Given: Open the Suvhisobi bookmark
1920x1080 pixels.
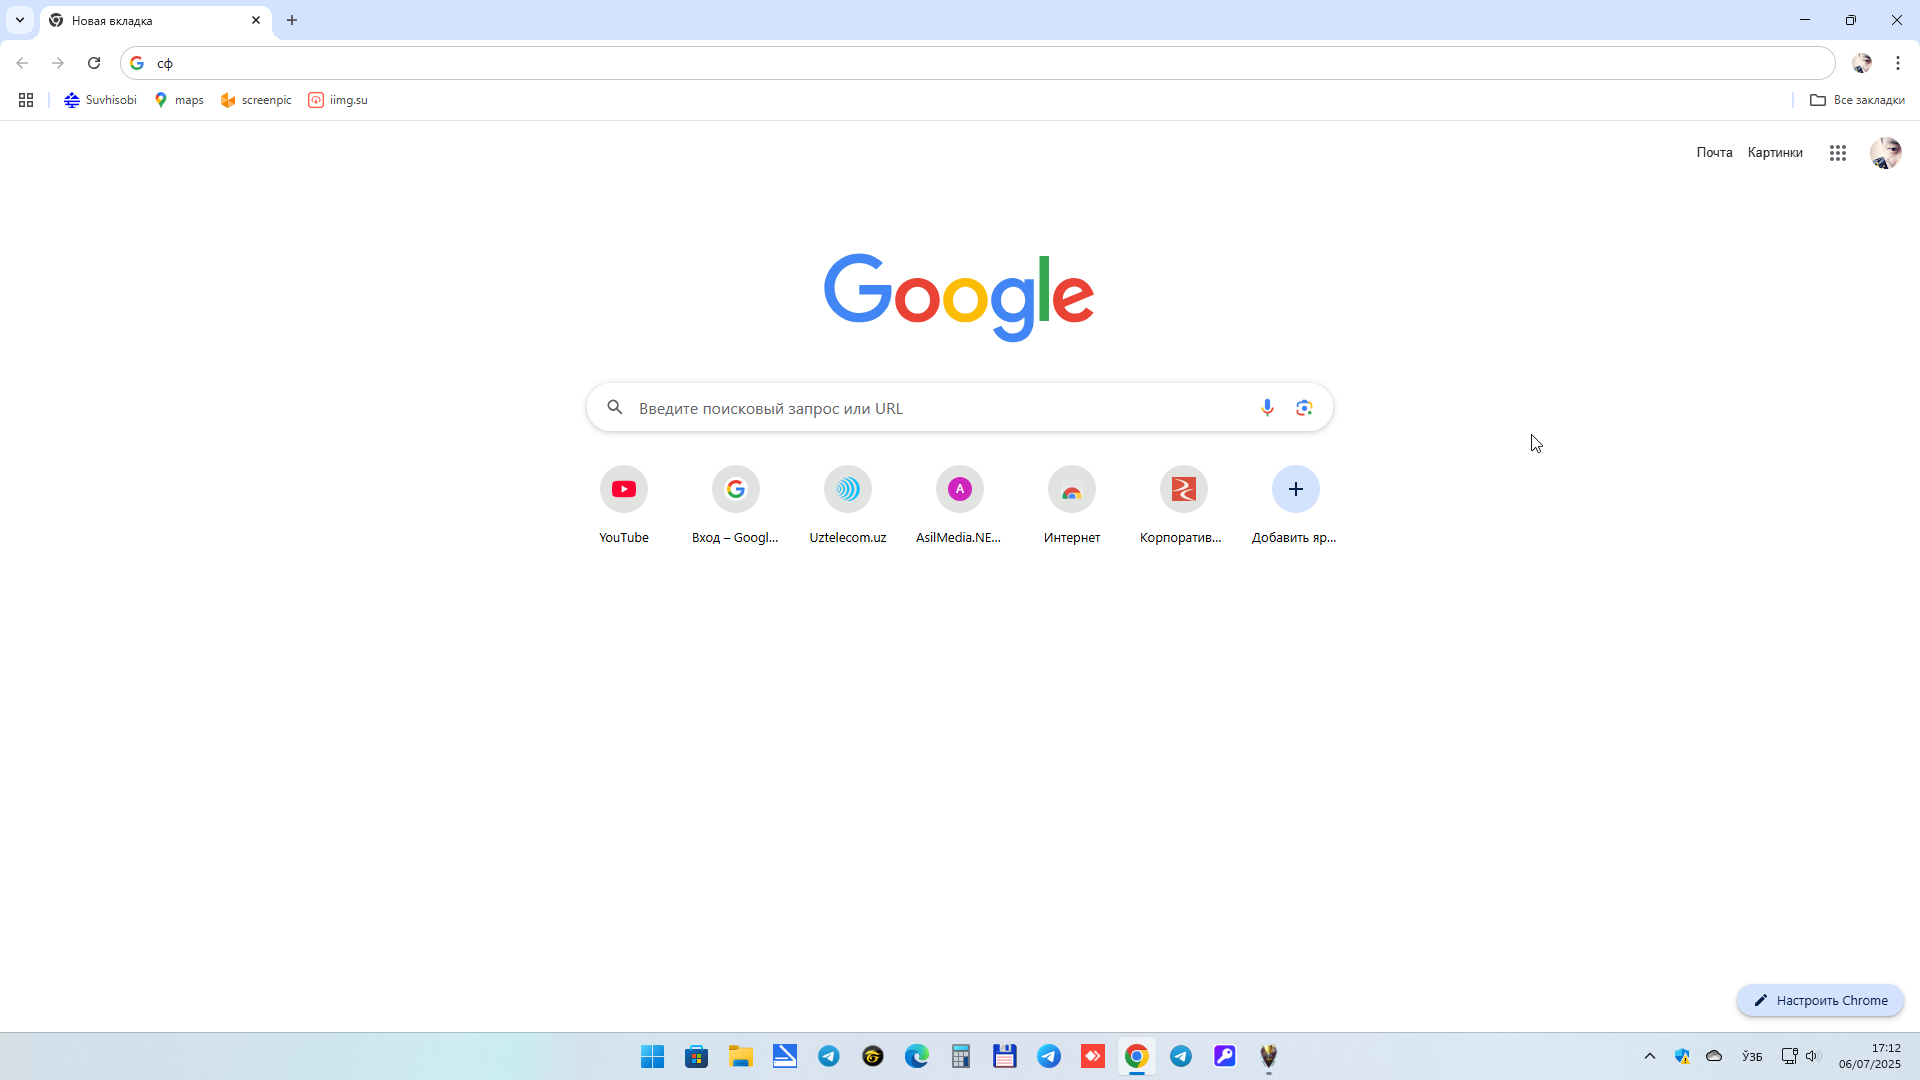Looking at the screenshot, I should pyautogui.click(x=100, y=100).
